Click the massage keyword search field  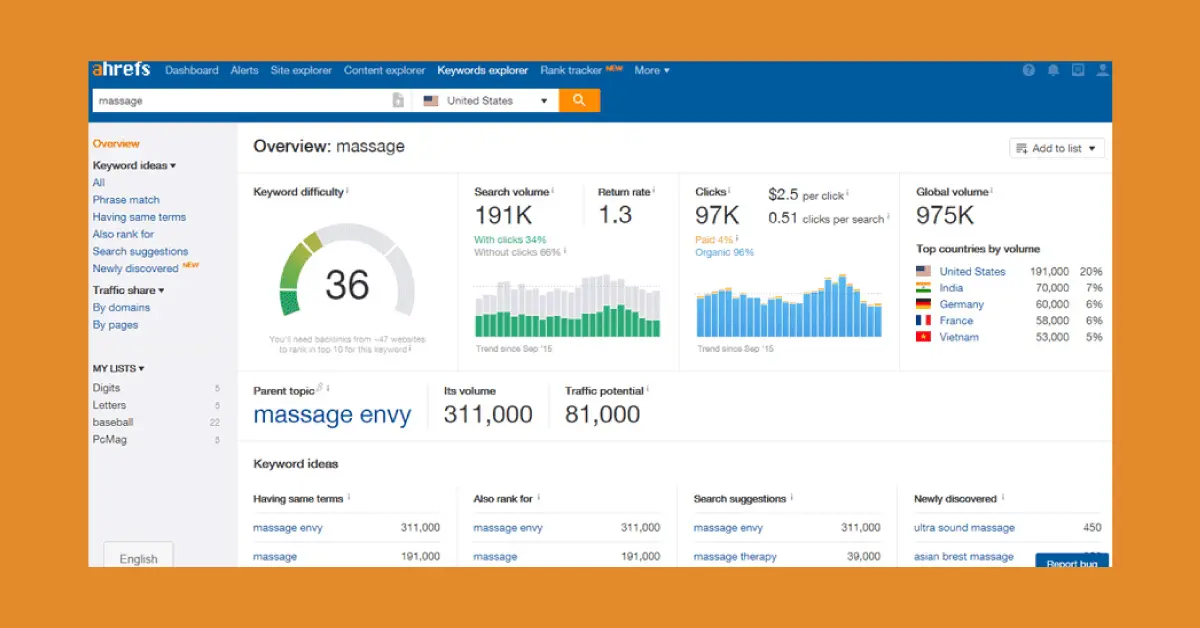(x=240, y=101)
